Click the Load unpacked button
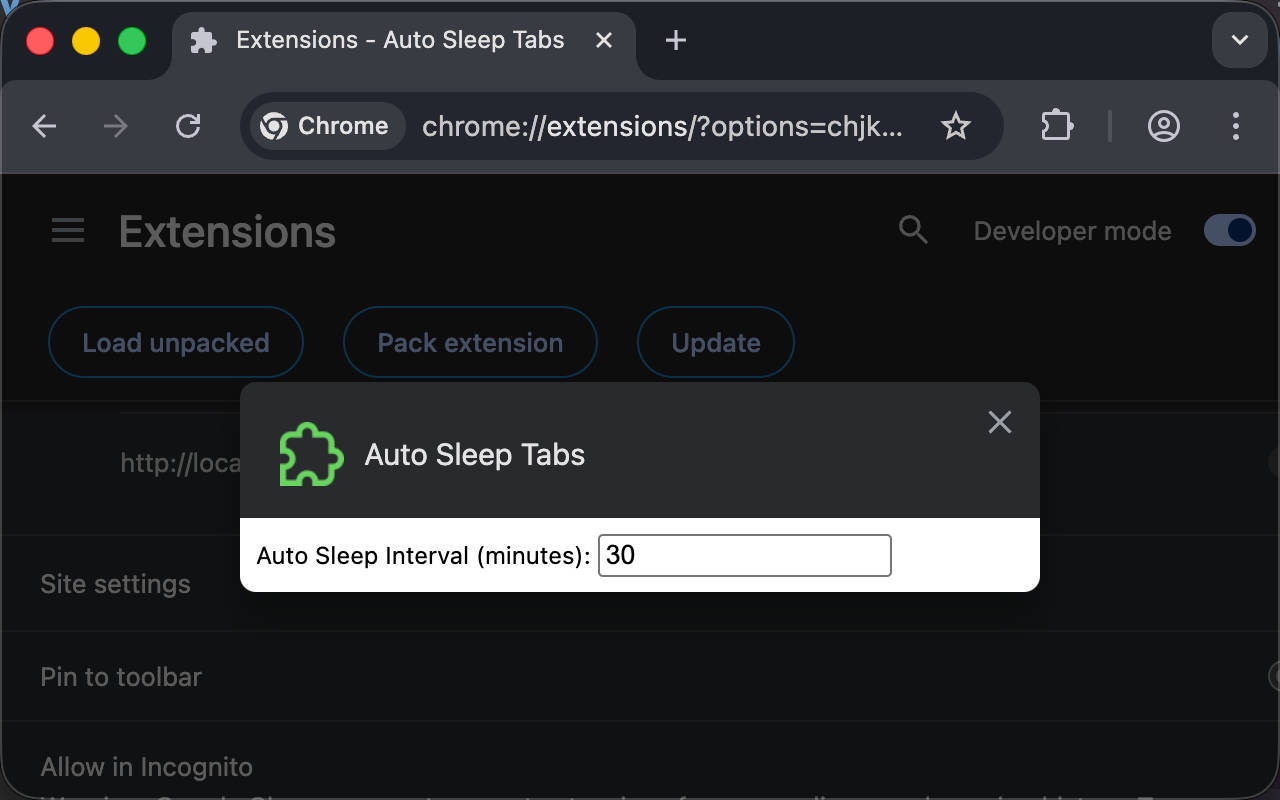Screen dimensions: 1280x800 pyautogui.click(x=176, y=343)
